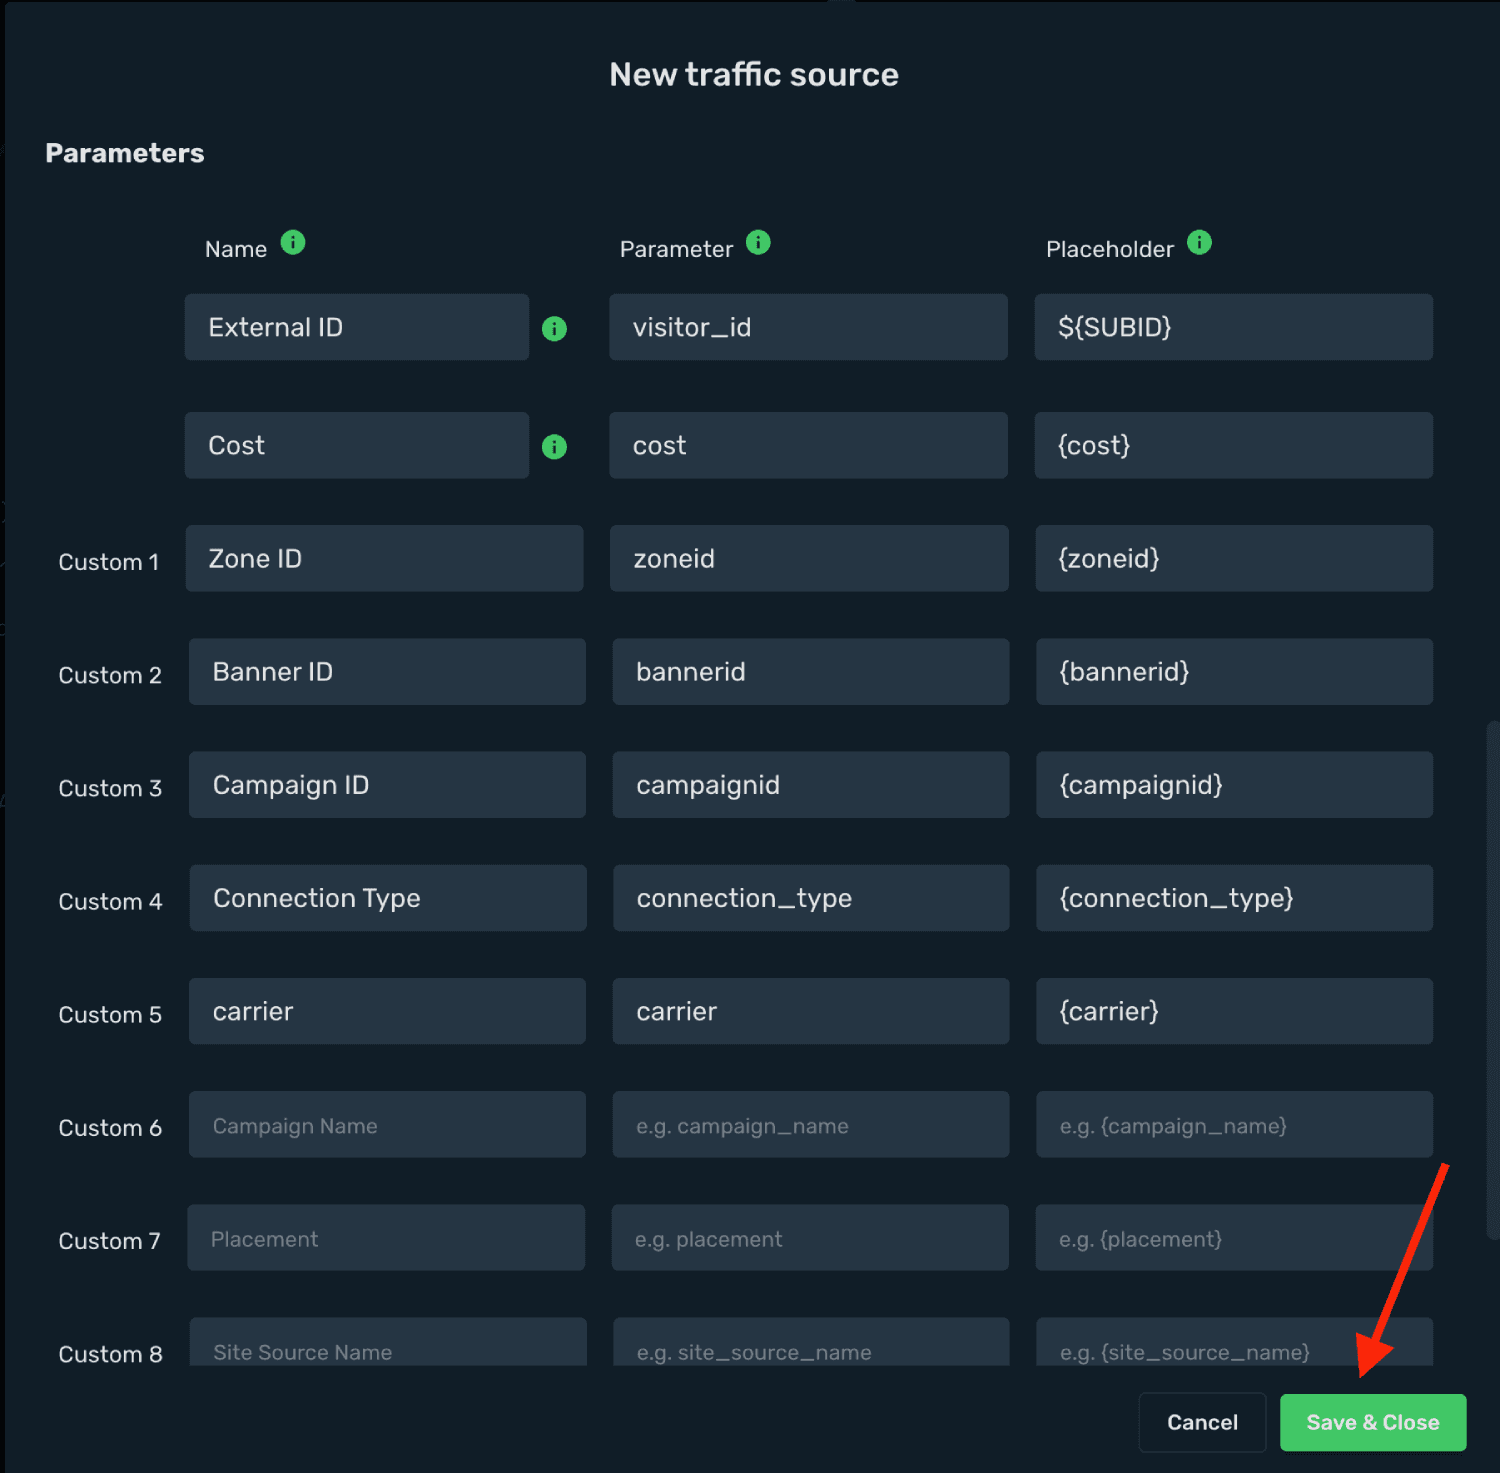1500x1473 pixels.
Task: Edit the Zone ID name field
Action: coord(384,558)
